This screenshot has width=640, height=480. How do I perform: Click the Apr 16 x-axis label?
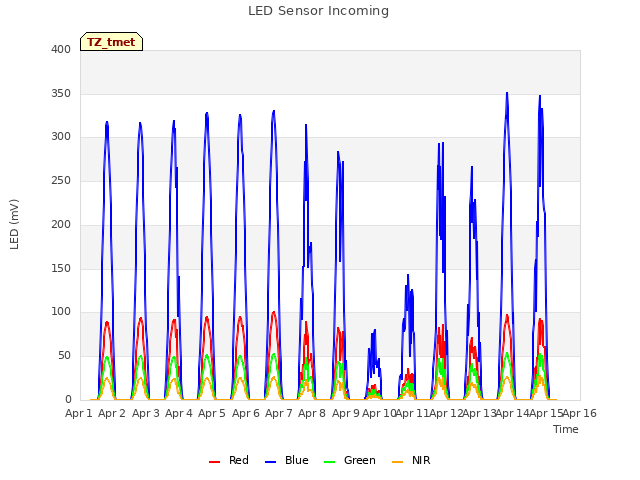pyautogui.click(x=580, y=413)
